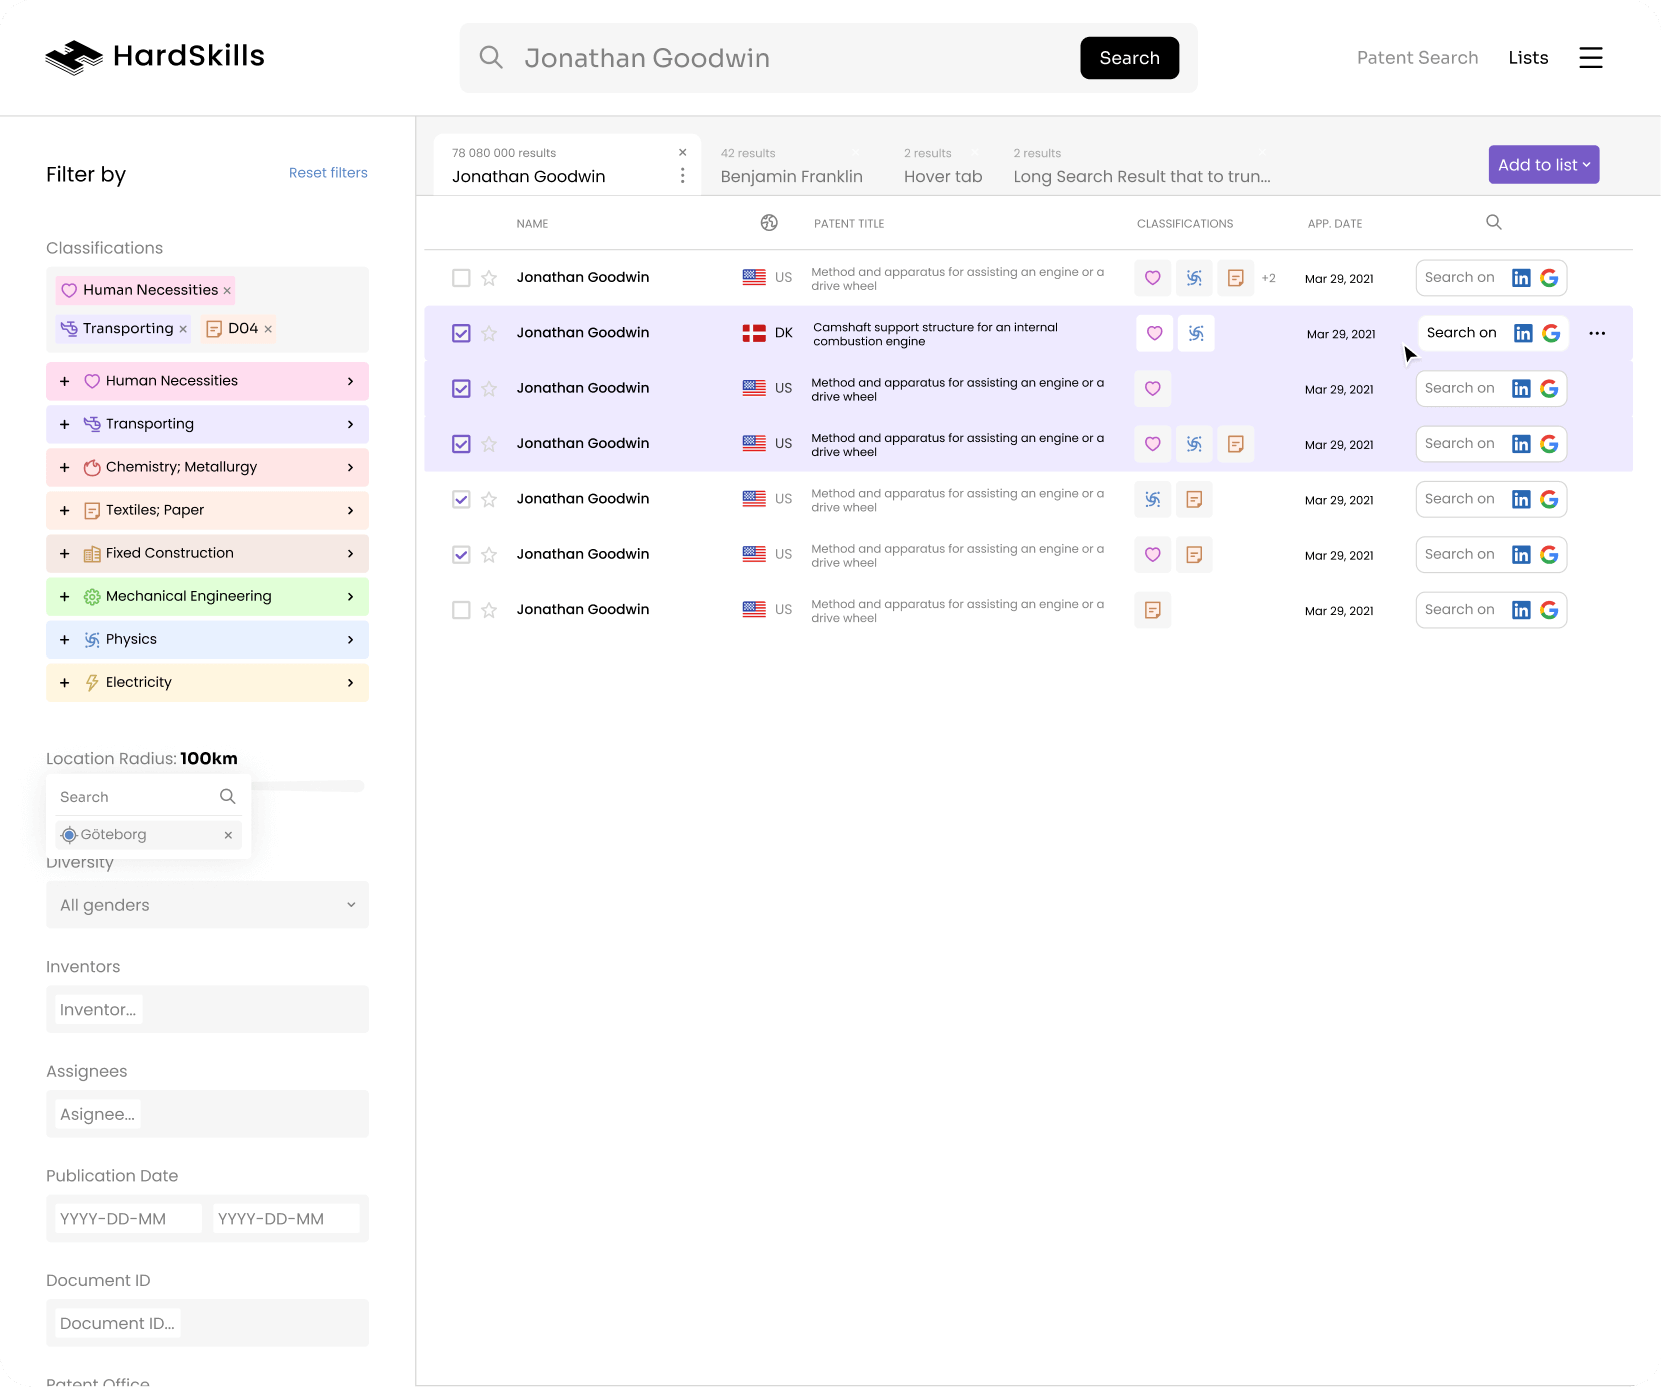Click the globe icon column header

coord(768,223)
